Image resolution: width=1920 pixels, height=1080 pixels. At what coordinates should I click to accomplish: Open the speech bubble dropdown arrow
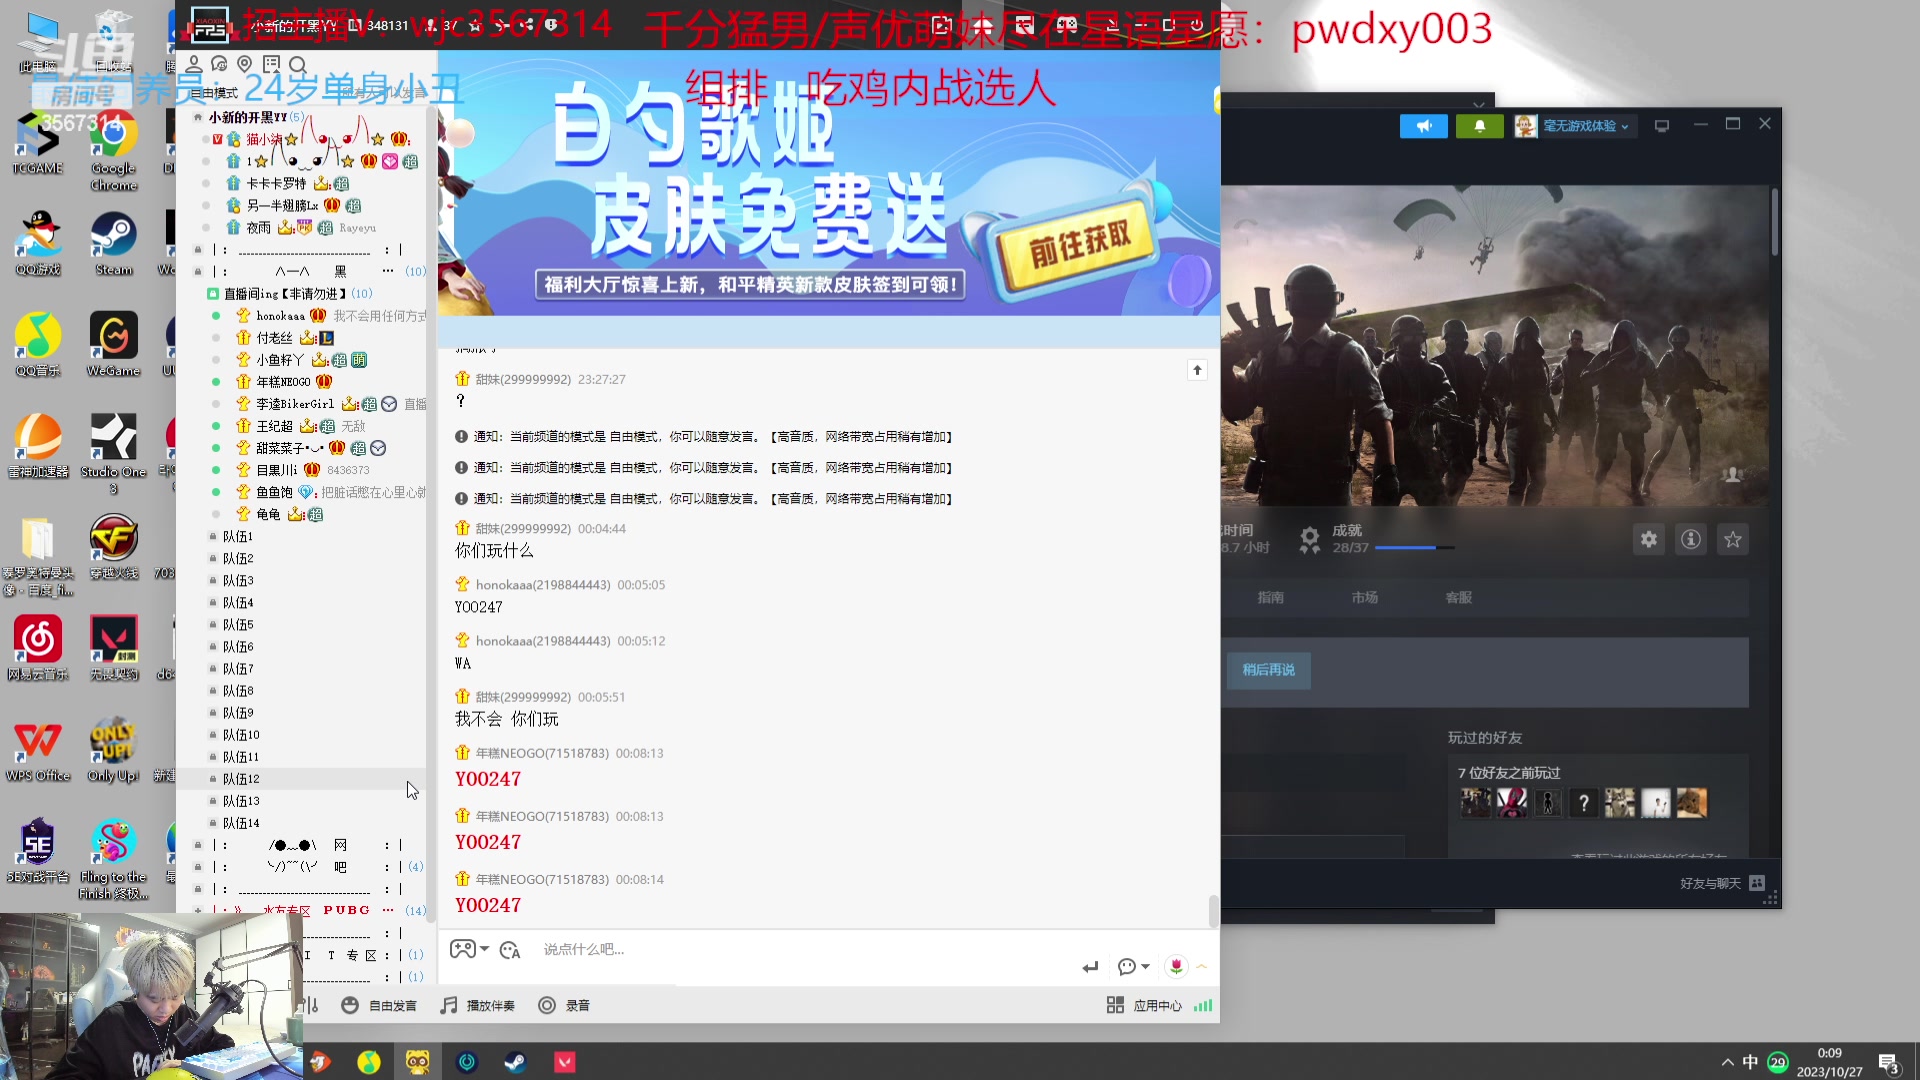tap(1145, 966)
